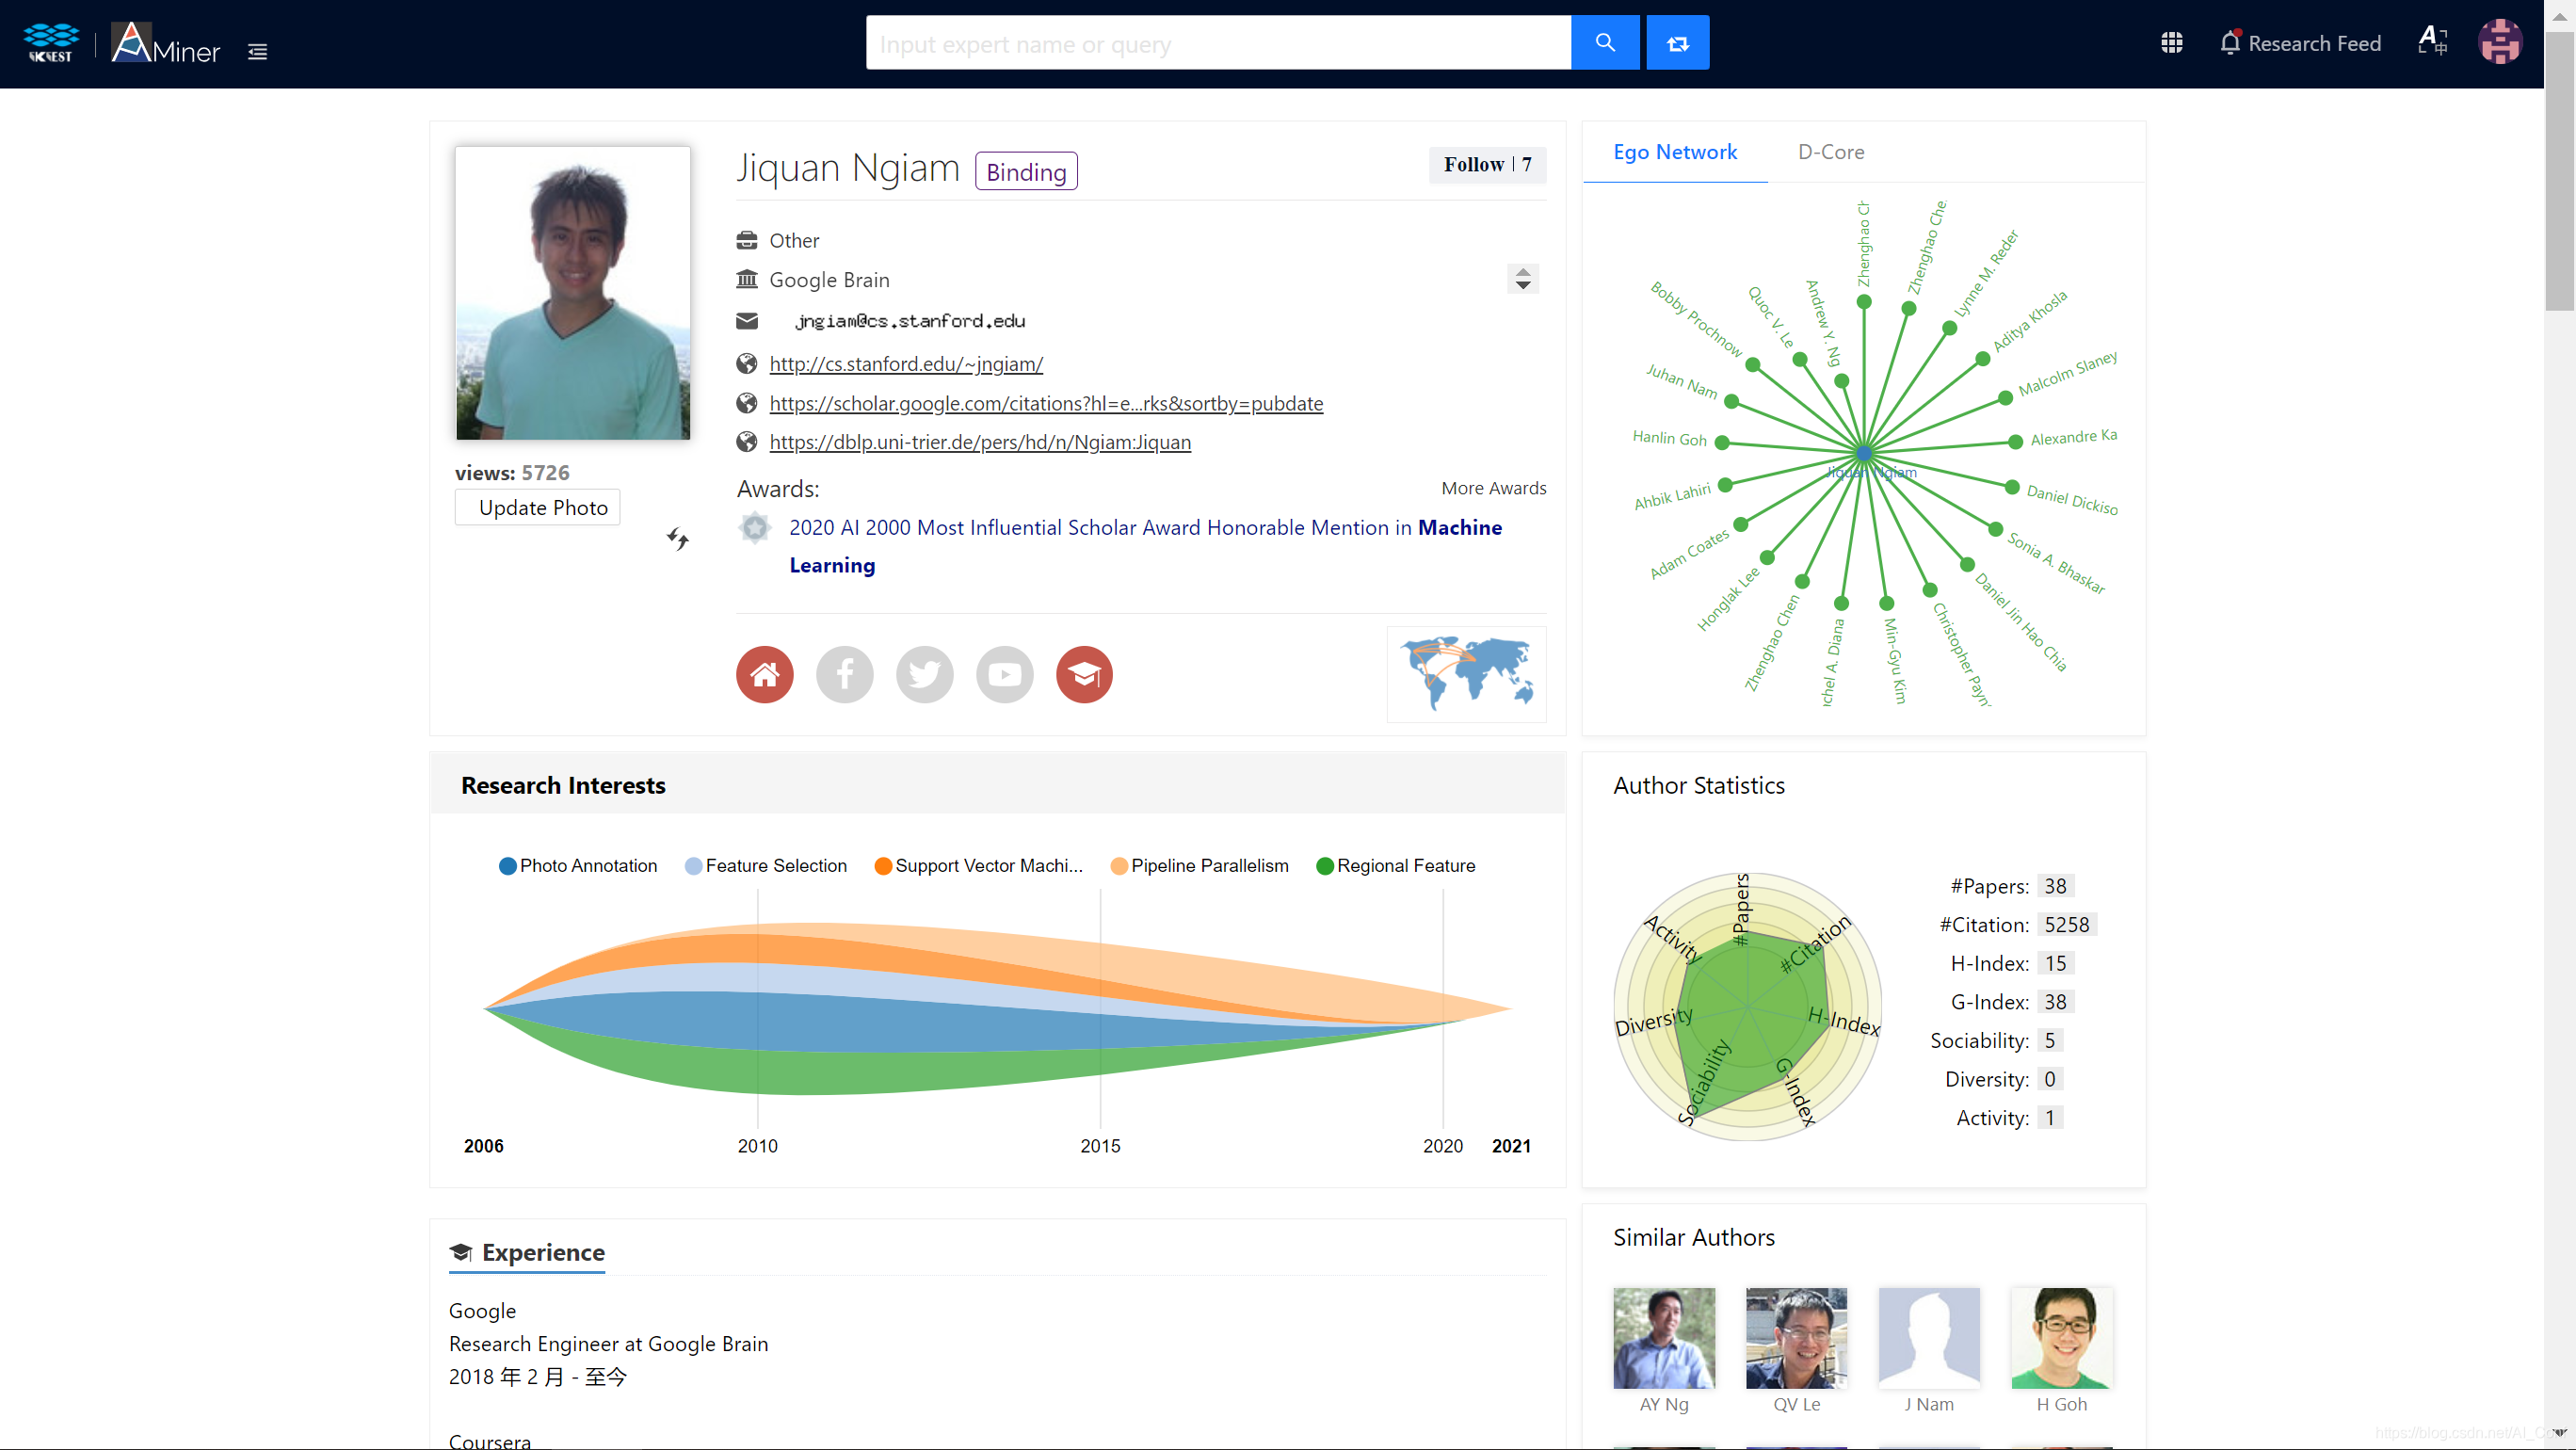Select the Ego Network tab
Image resolution: width=2576 pixels, height=1450 pixels.
[x=1674, y=152]
